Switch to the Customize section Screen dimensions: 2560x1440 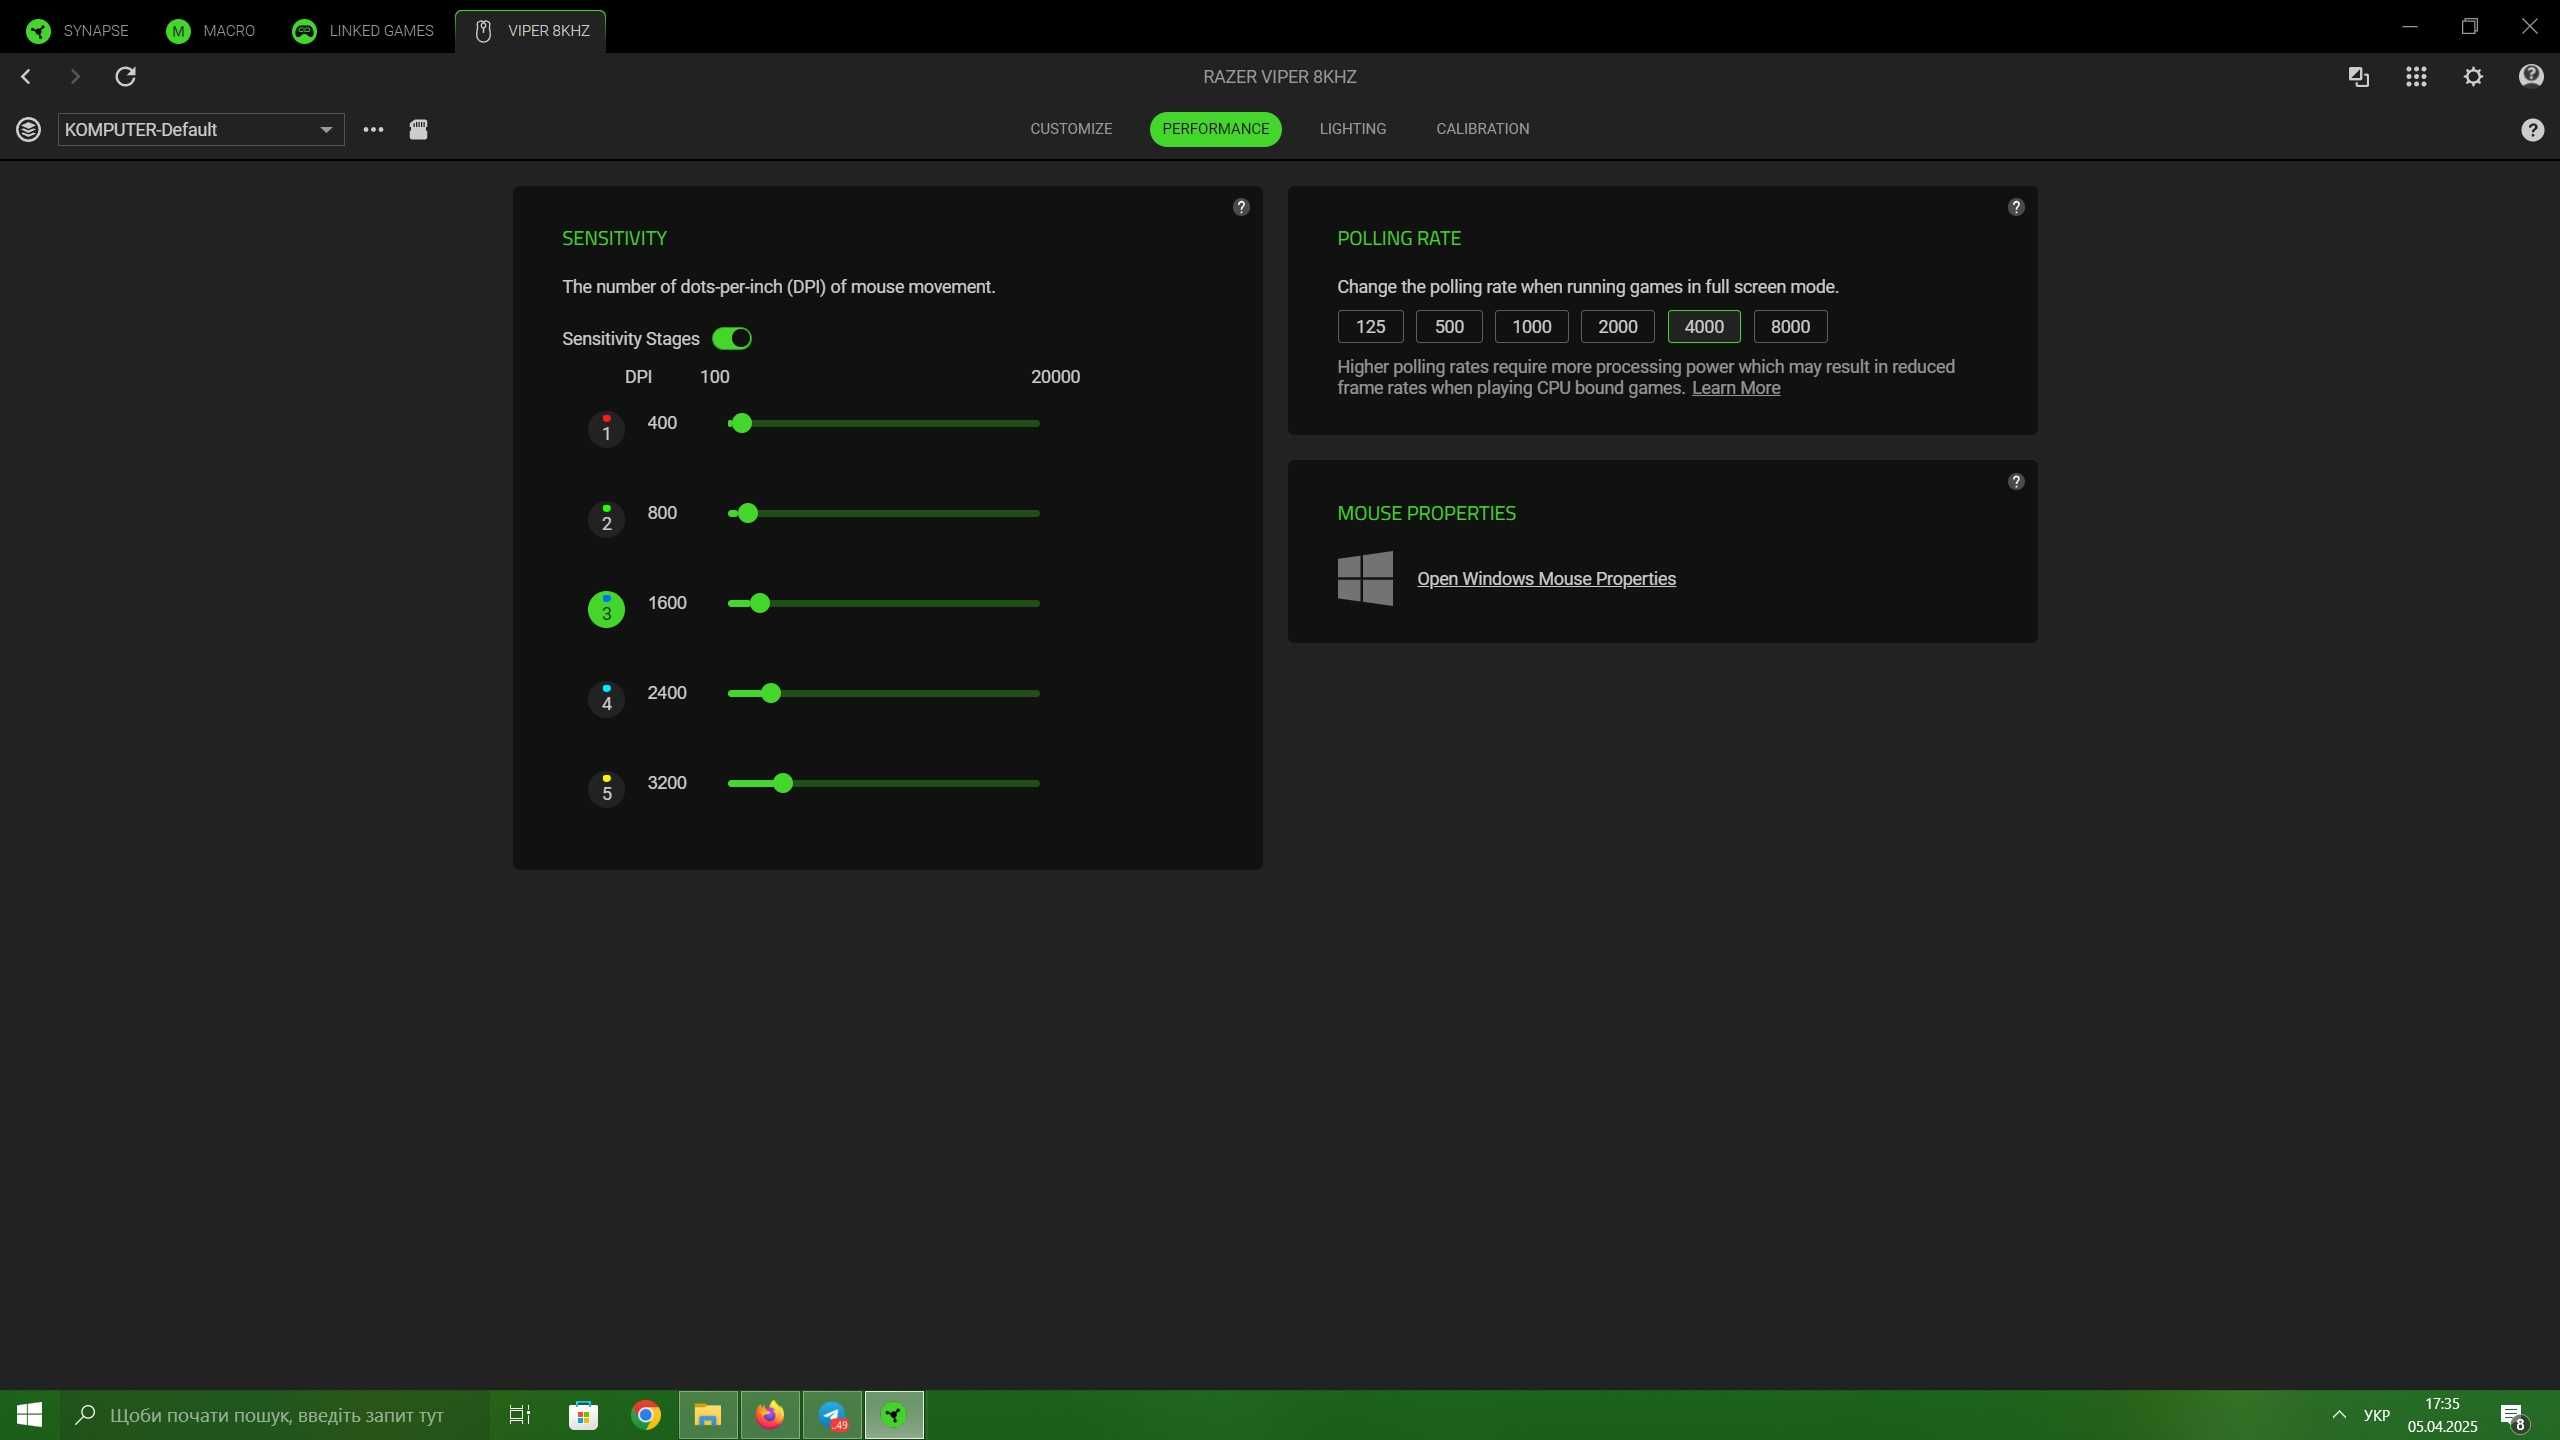[x=1071, y=129]
